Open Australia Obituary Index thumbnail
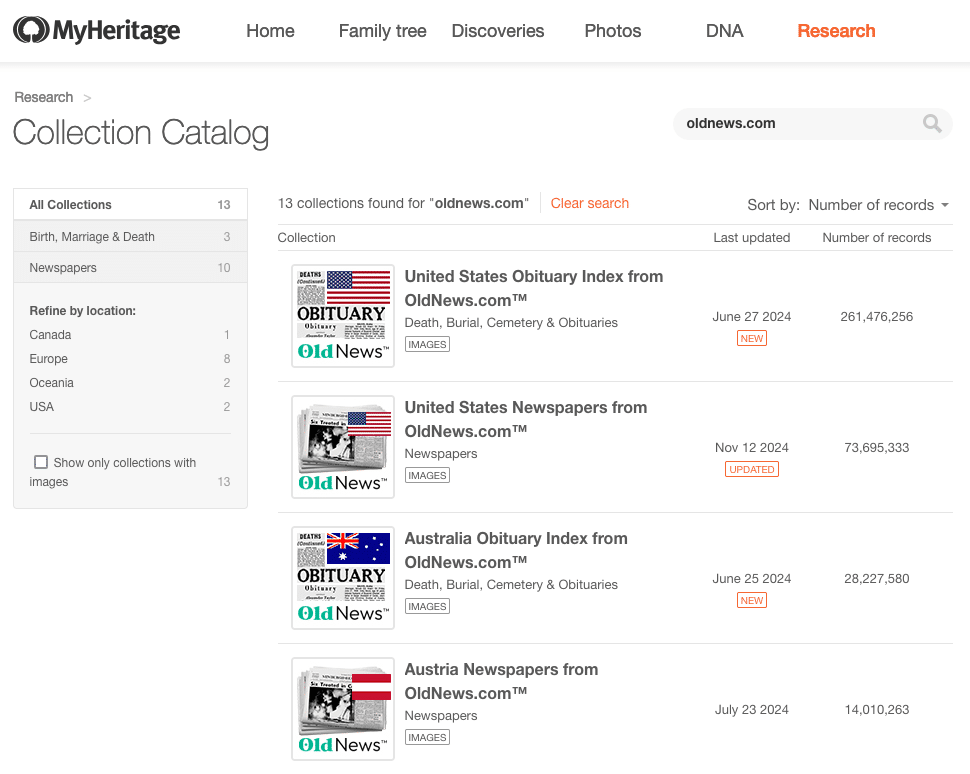This screenshot has height=774, width=970. [343, 578]
